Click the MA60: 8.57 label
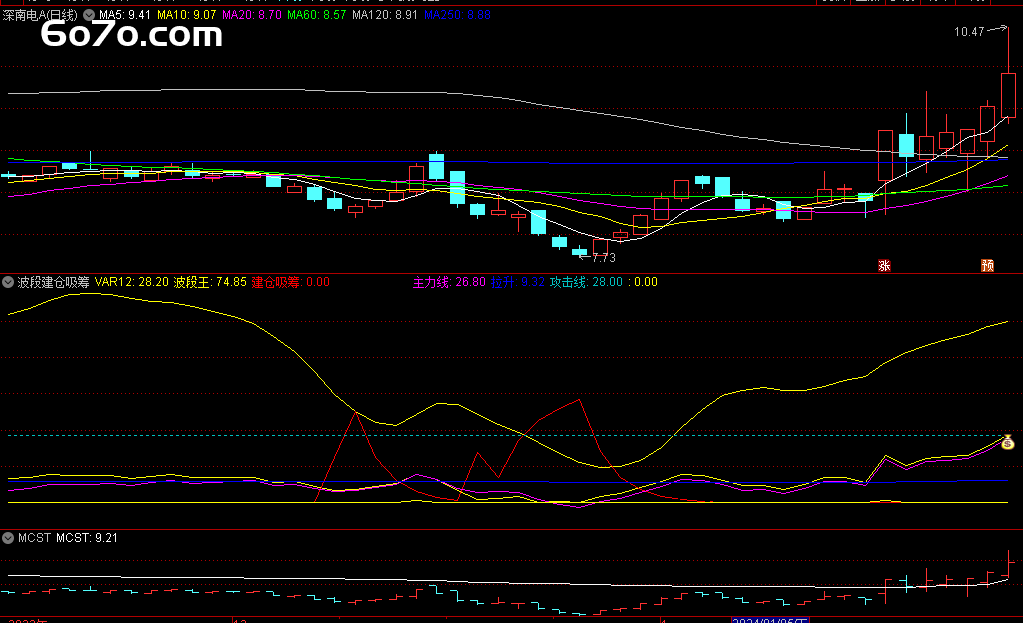The width and height of the screenshot is (1023, 623). tap(316, 15)
